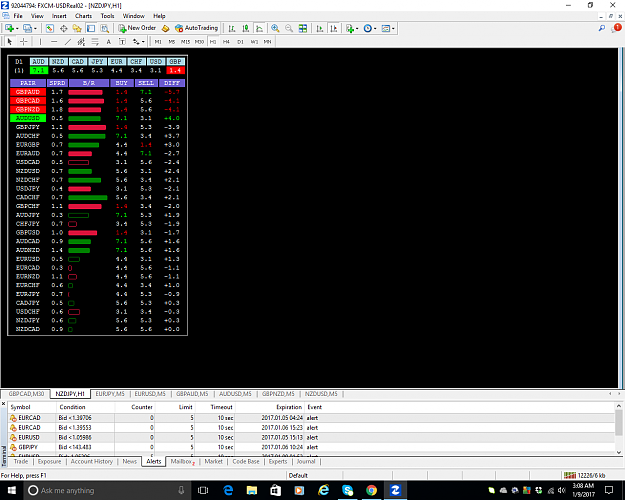Viewport: 625px width, 500px height.
Task: Sort alerts by Expiration column header
Action: tap(269, 407)
